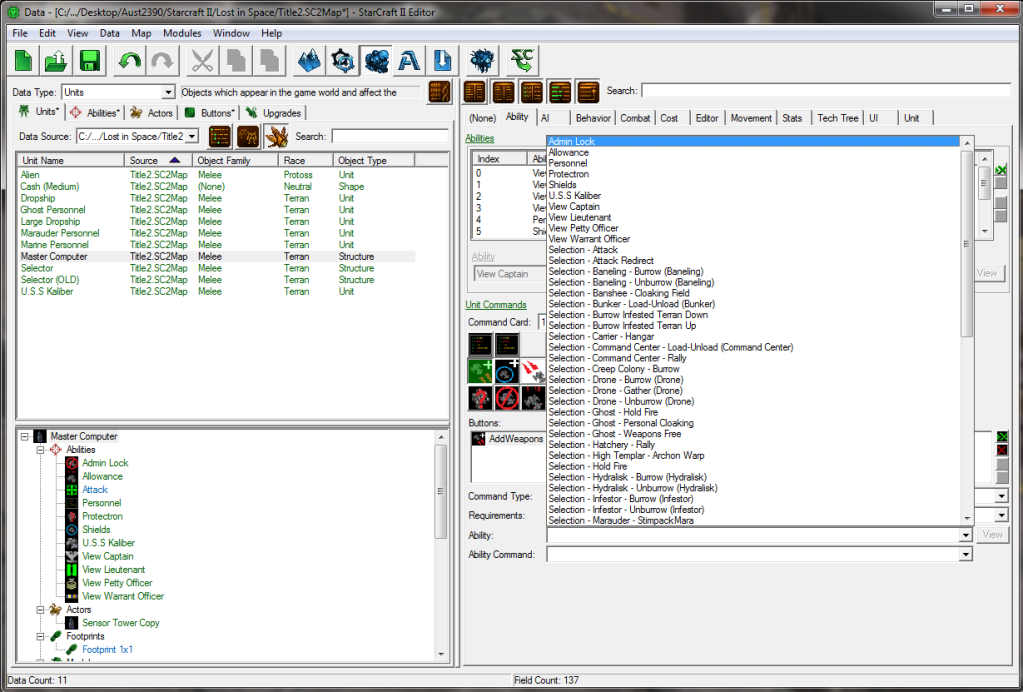This screenshot has width=1023, height=692.
Task: Click the red question mark command card button
Action: [x=480, y=398]
